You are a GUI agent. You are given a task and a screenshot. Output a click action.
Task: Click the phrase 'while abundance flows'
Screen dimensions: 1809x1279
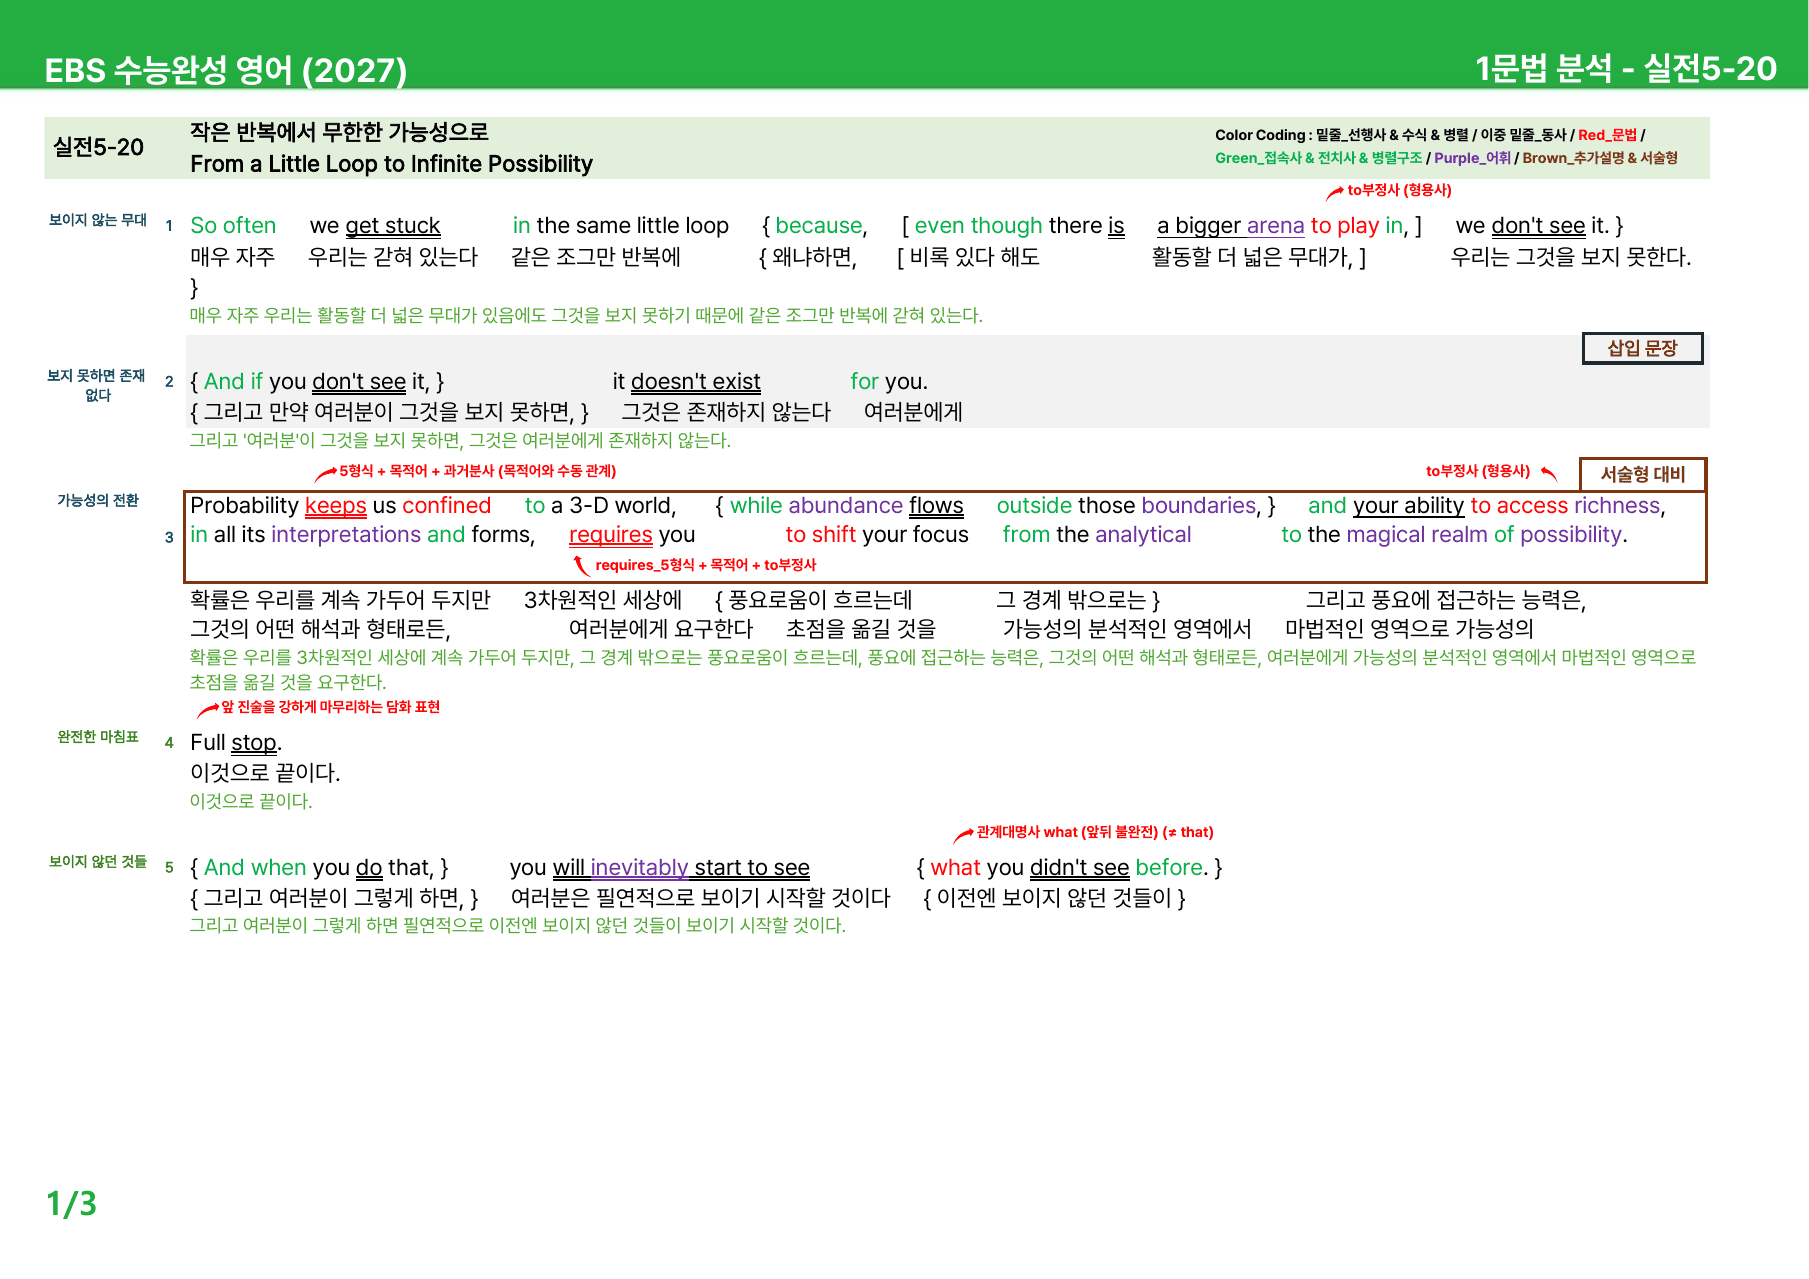click(x=846, y=506)
